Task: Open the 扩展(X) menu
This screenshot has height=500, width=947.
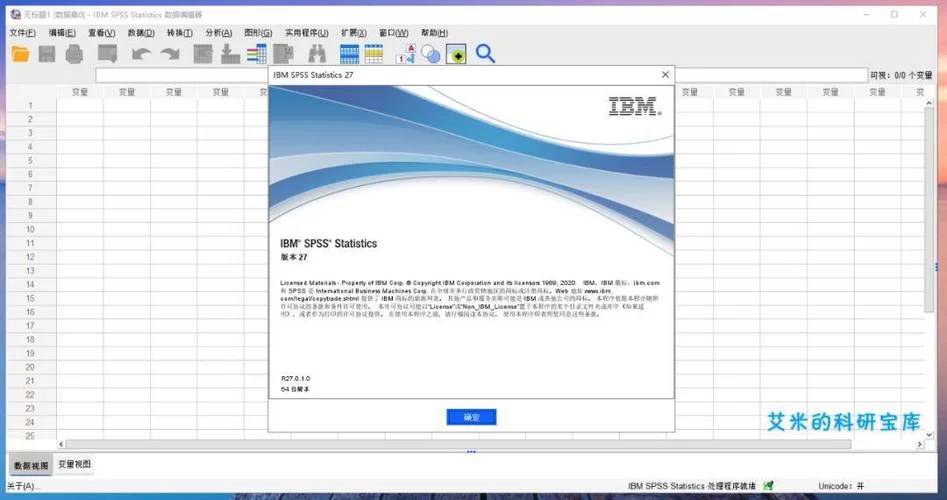Action: 354,33
